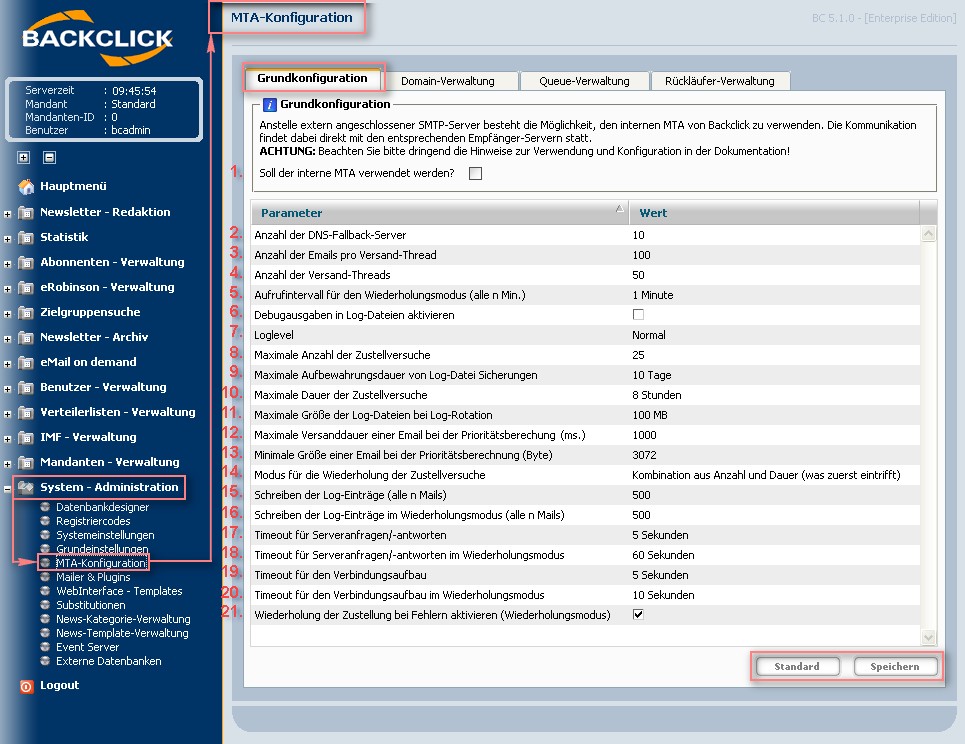Image resolution: width=965 pixels, height=744 pixels.
Task: Click value '1 Minute' for Aufrufintervall
Action: coord(653,295)
